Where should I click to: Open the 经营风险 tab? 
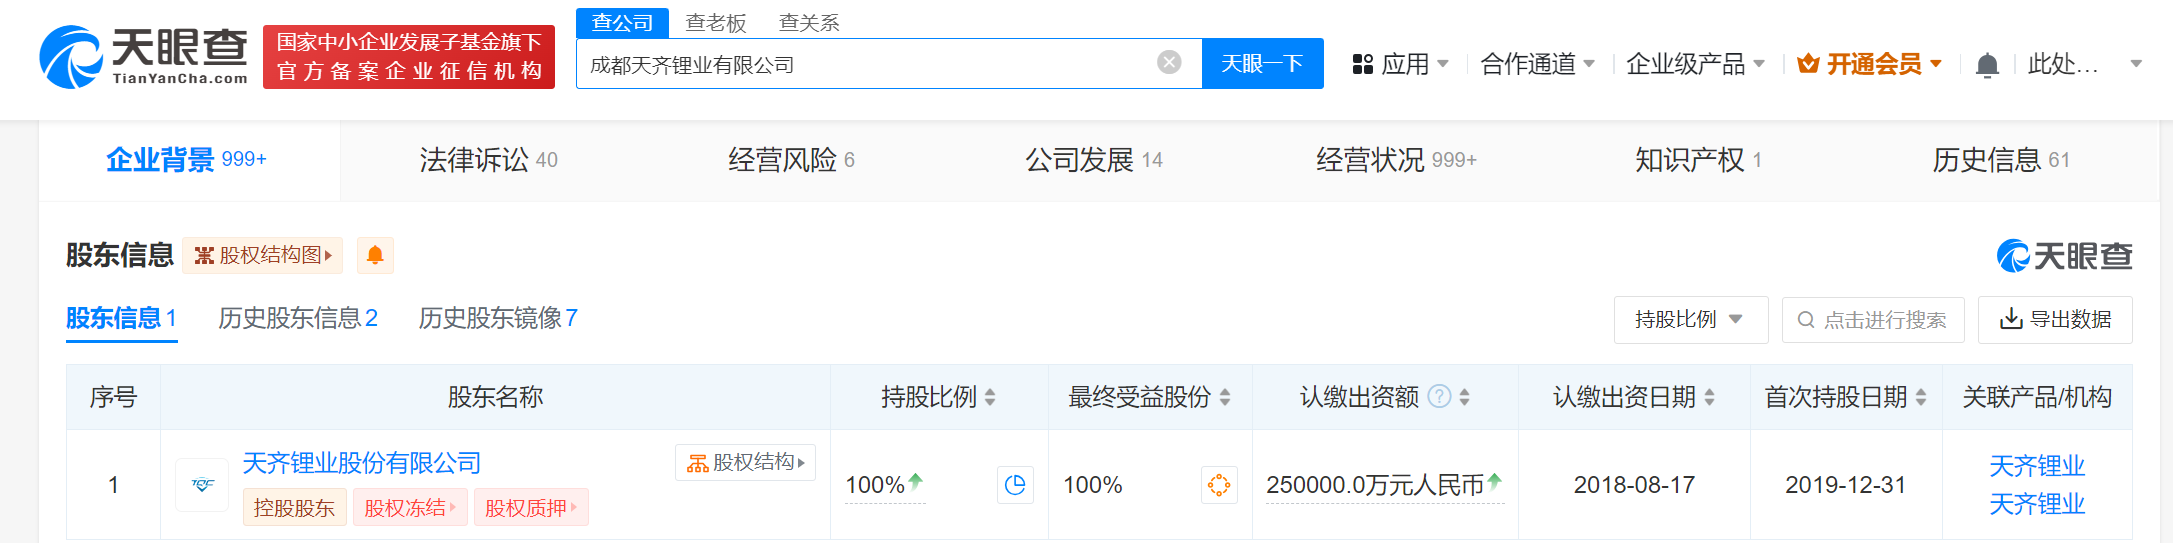[x=791, y=160]
